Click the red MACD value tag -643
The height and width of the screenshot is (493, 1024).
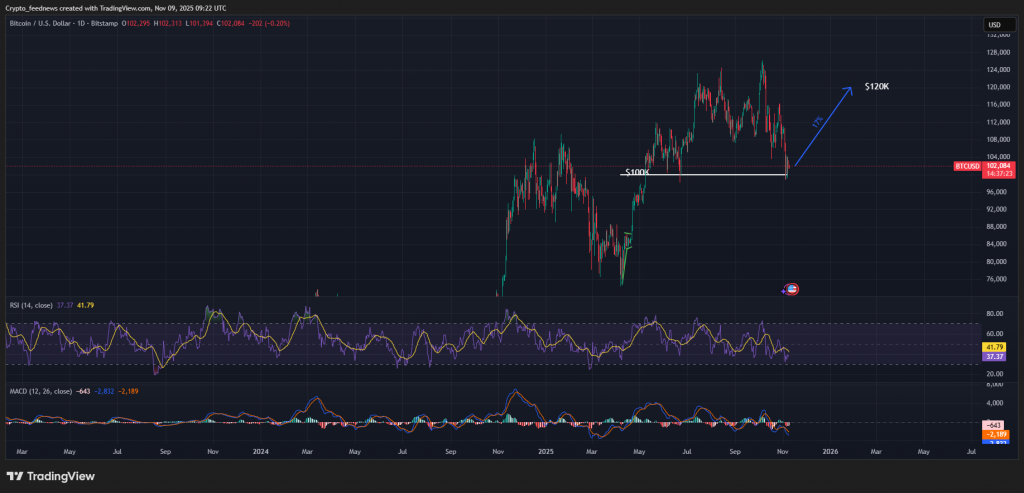(x=995, y=426)
